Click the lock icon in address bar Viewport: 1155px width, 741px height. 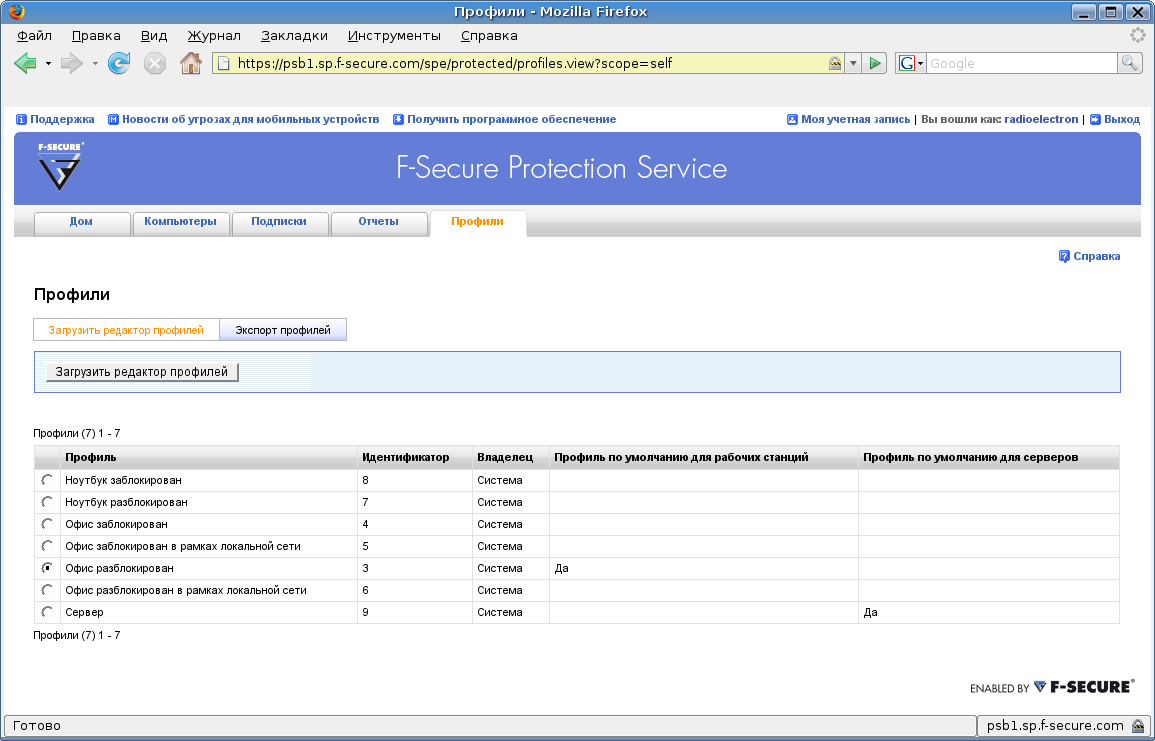click(835, 63)
